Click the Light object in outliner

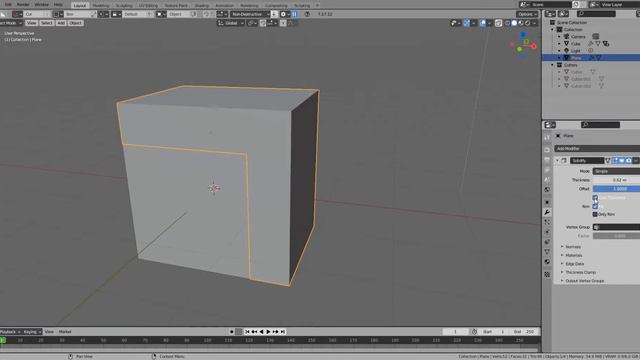pos(575,51)
